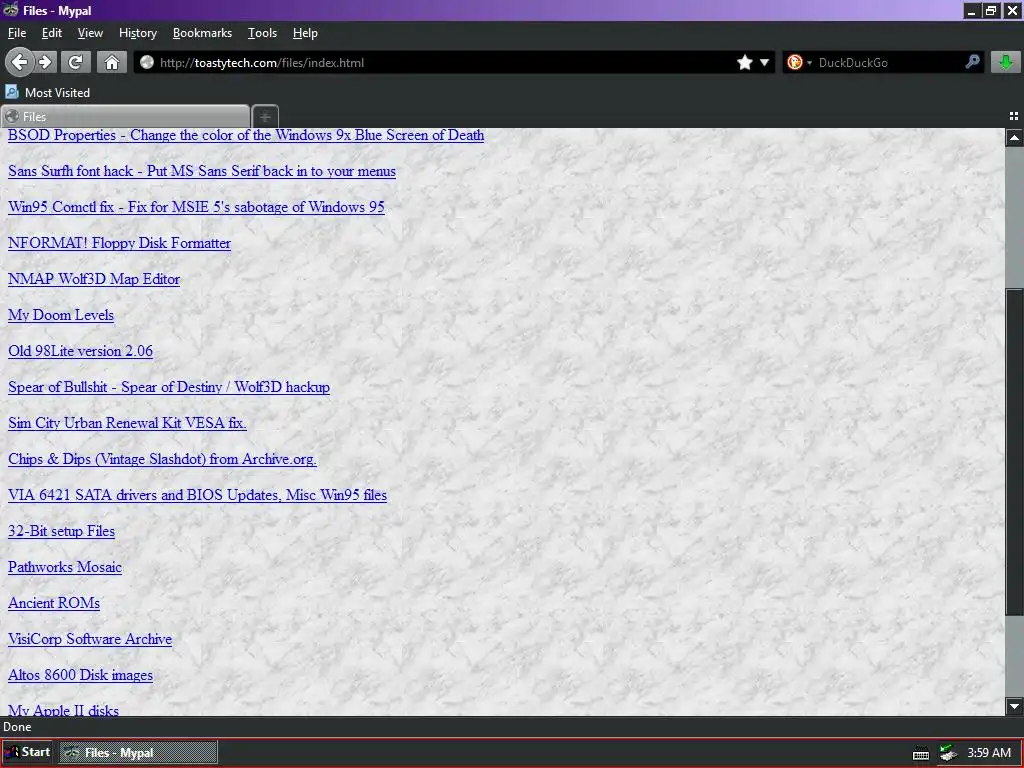Screen dimensions: 1024x768
Task: Reload the page with the refresh icon
Action: click(x=76, y=62)
